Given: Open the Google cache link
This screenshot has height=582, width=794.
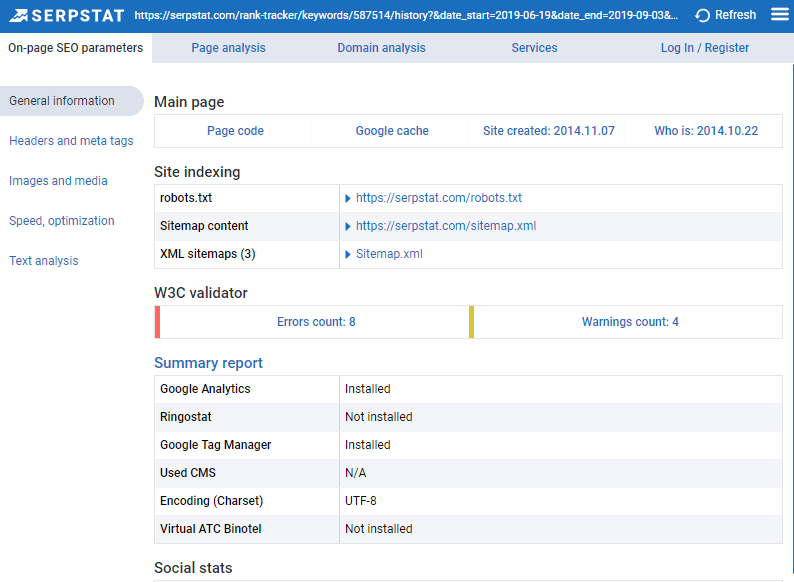Looking at the screenshot, I should pos(392,131).
